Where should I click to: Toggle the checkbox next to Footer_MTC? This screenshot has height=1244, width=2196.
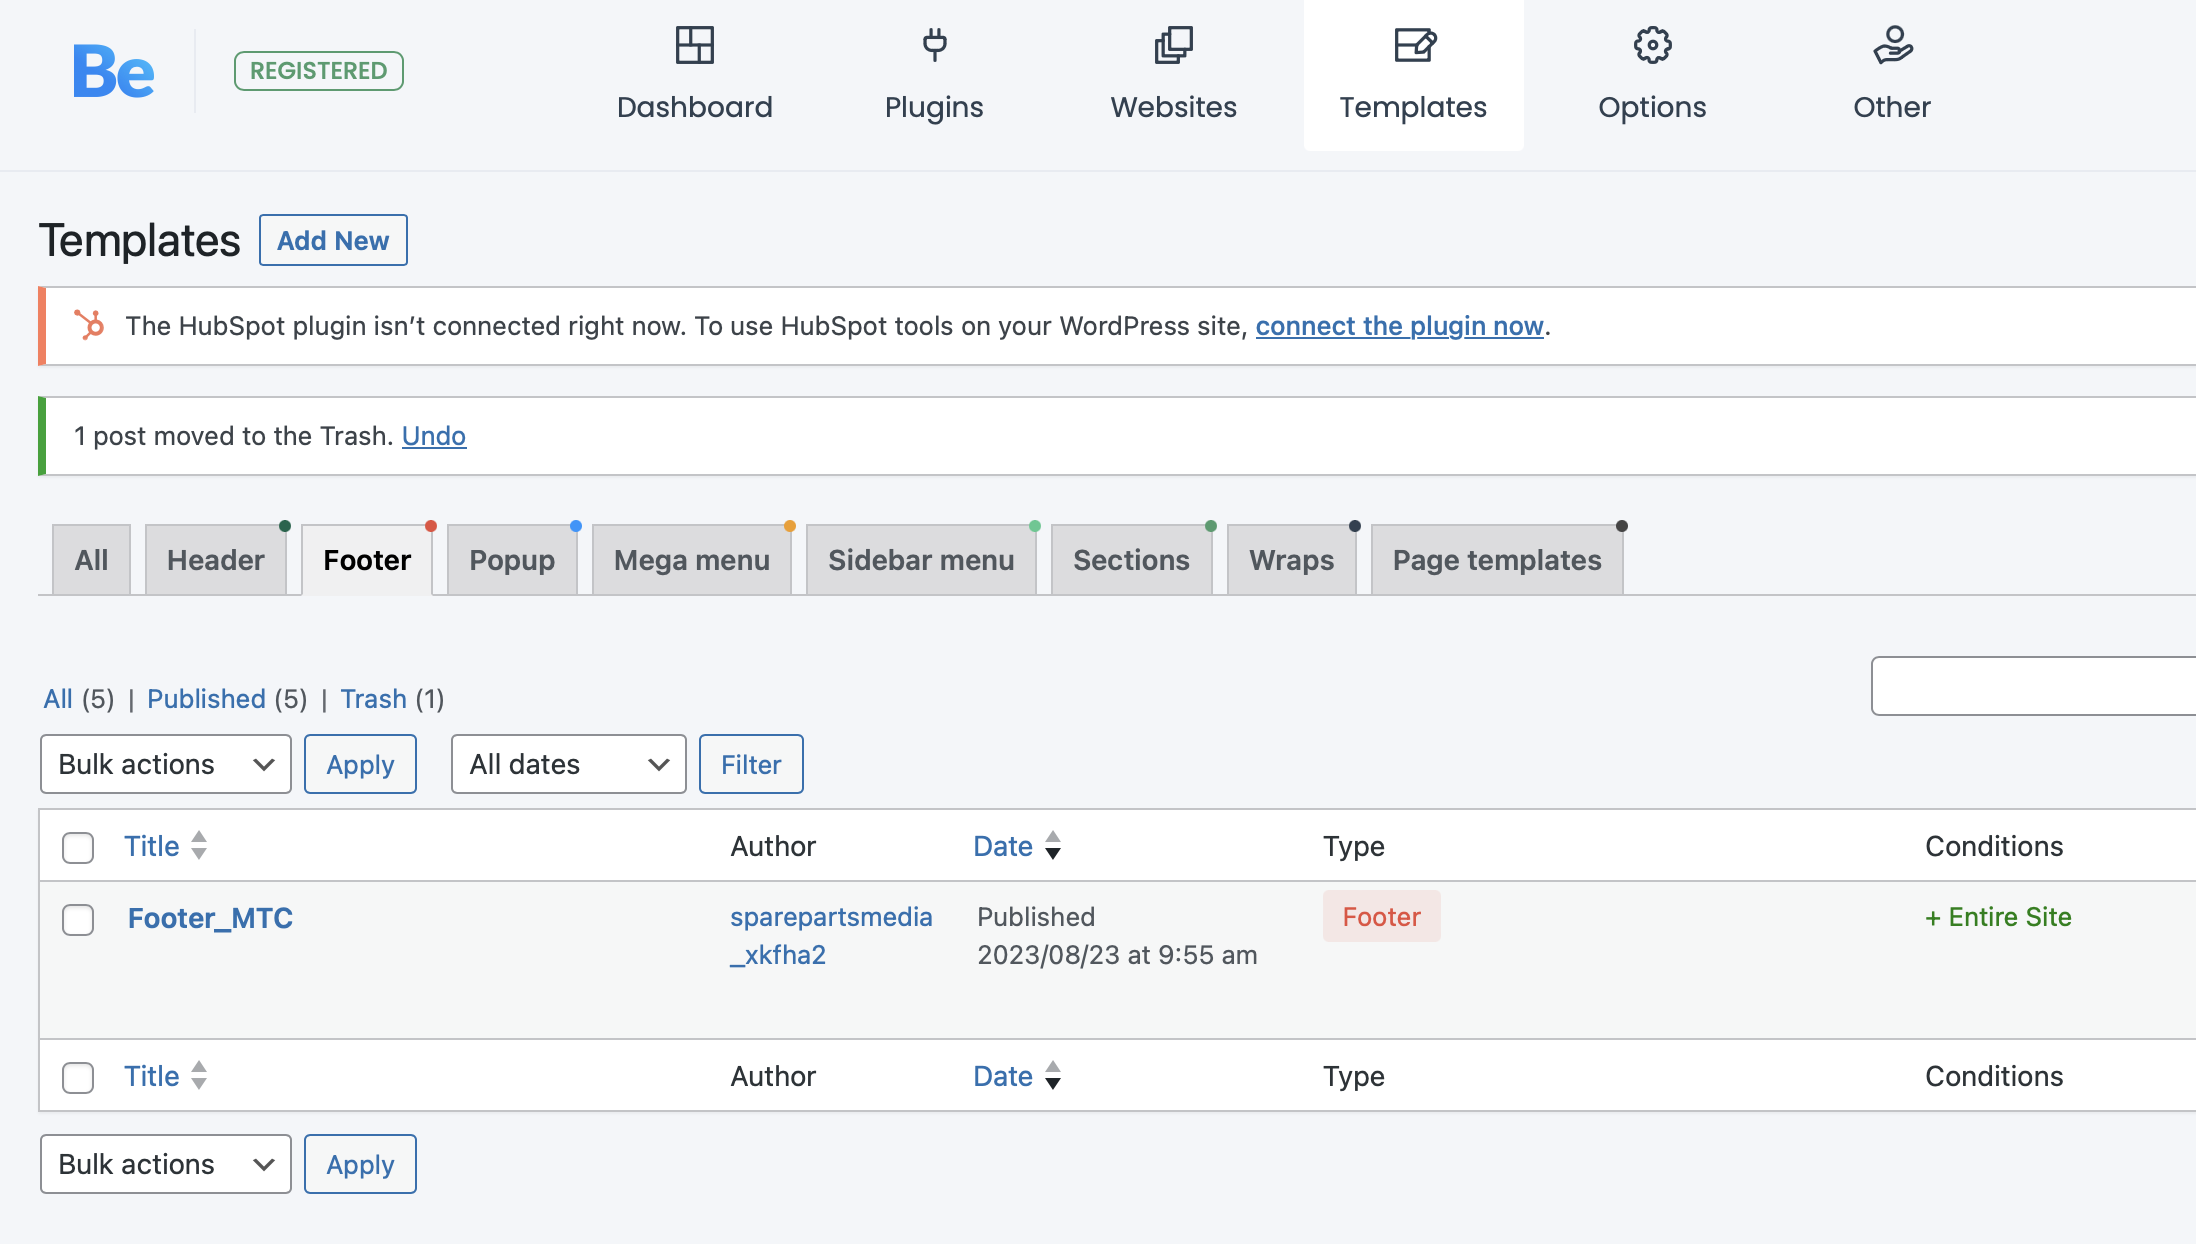pos(78,918)
